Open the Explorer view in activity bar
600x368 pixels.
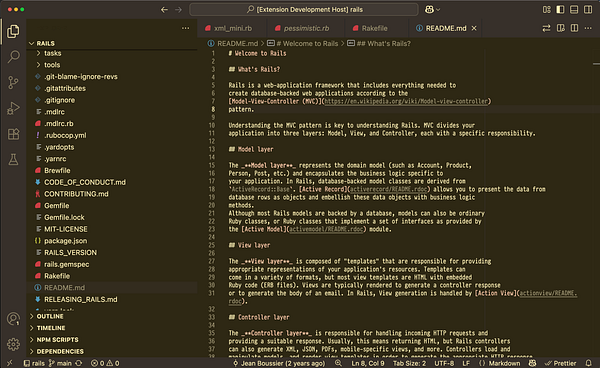[x=13, y=31]
